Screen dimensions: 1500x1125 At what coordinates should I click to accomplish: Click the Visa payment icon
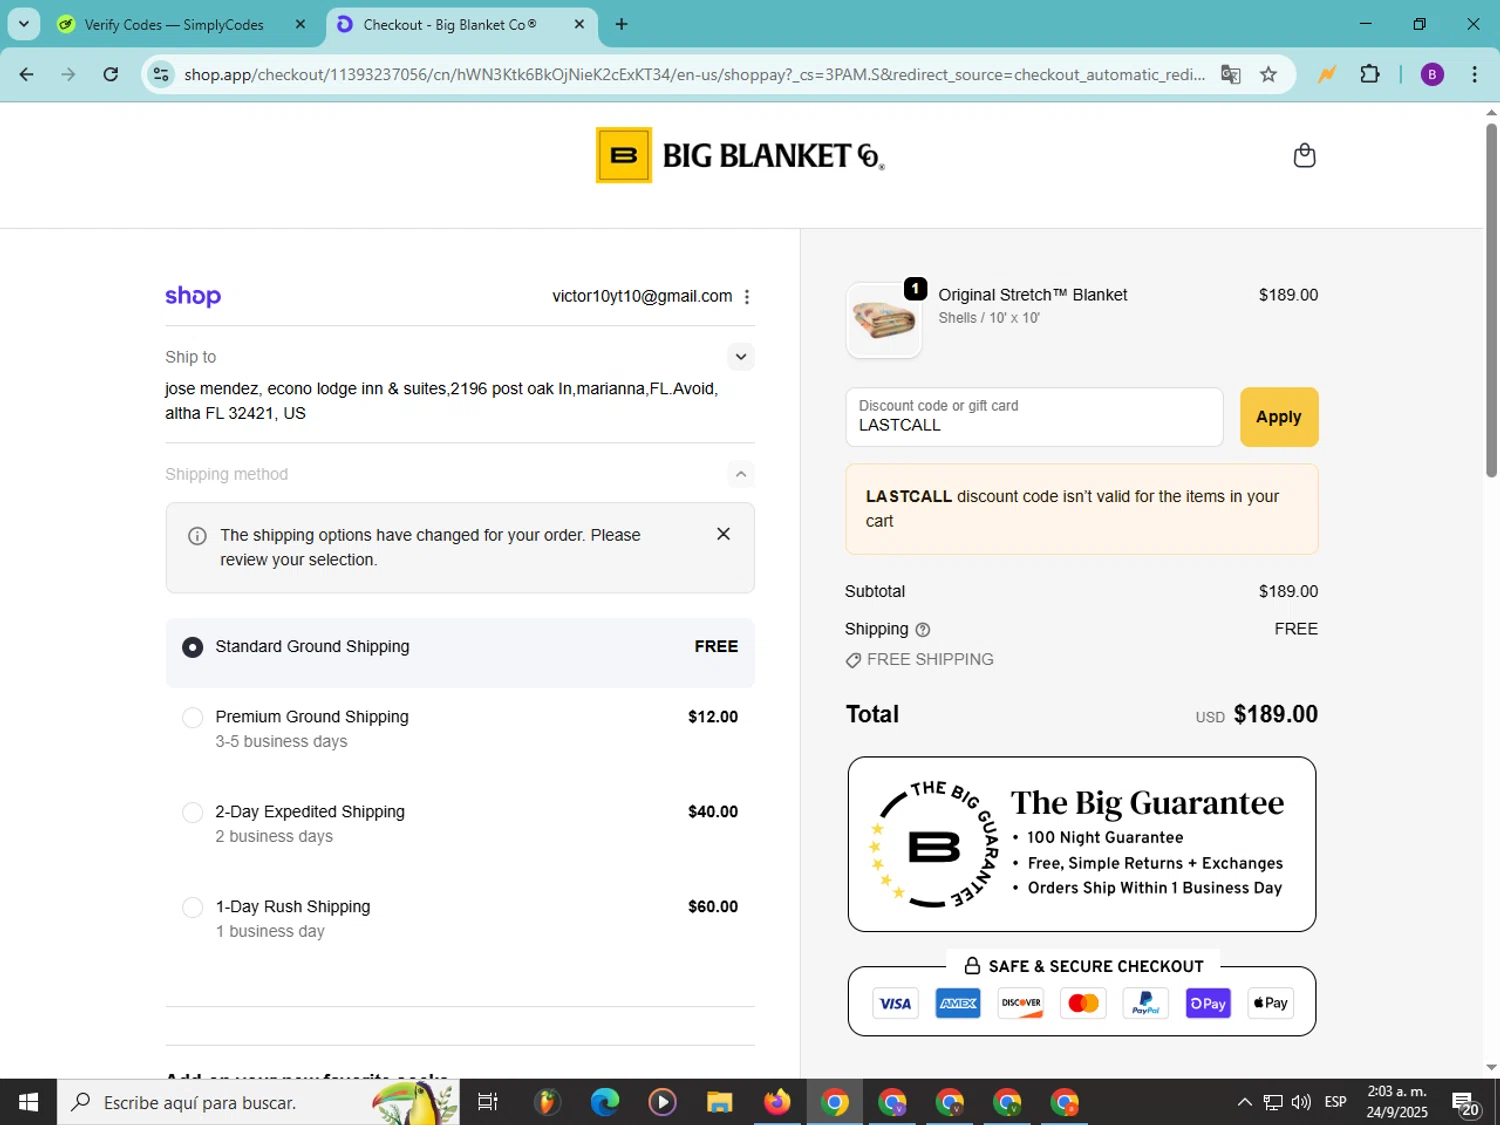click(x=895, y=1003)
